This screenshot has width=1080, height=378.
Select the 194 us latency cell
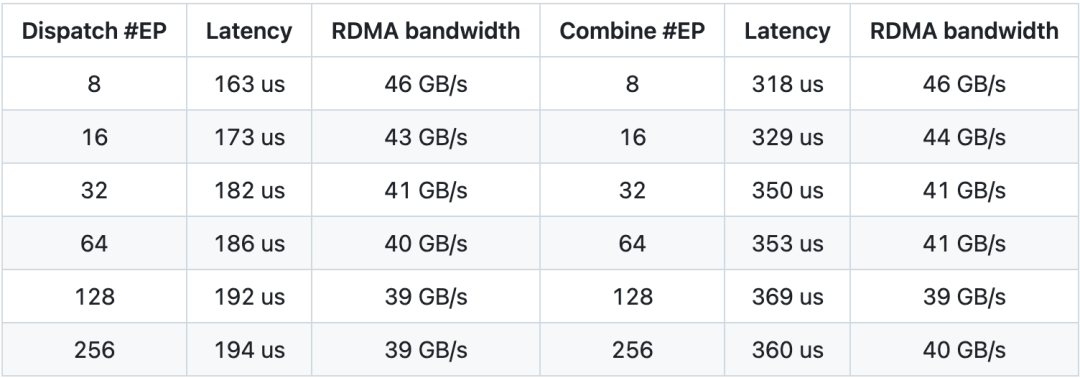tap(249, 349)
